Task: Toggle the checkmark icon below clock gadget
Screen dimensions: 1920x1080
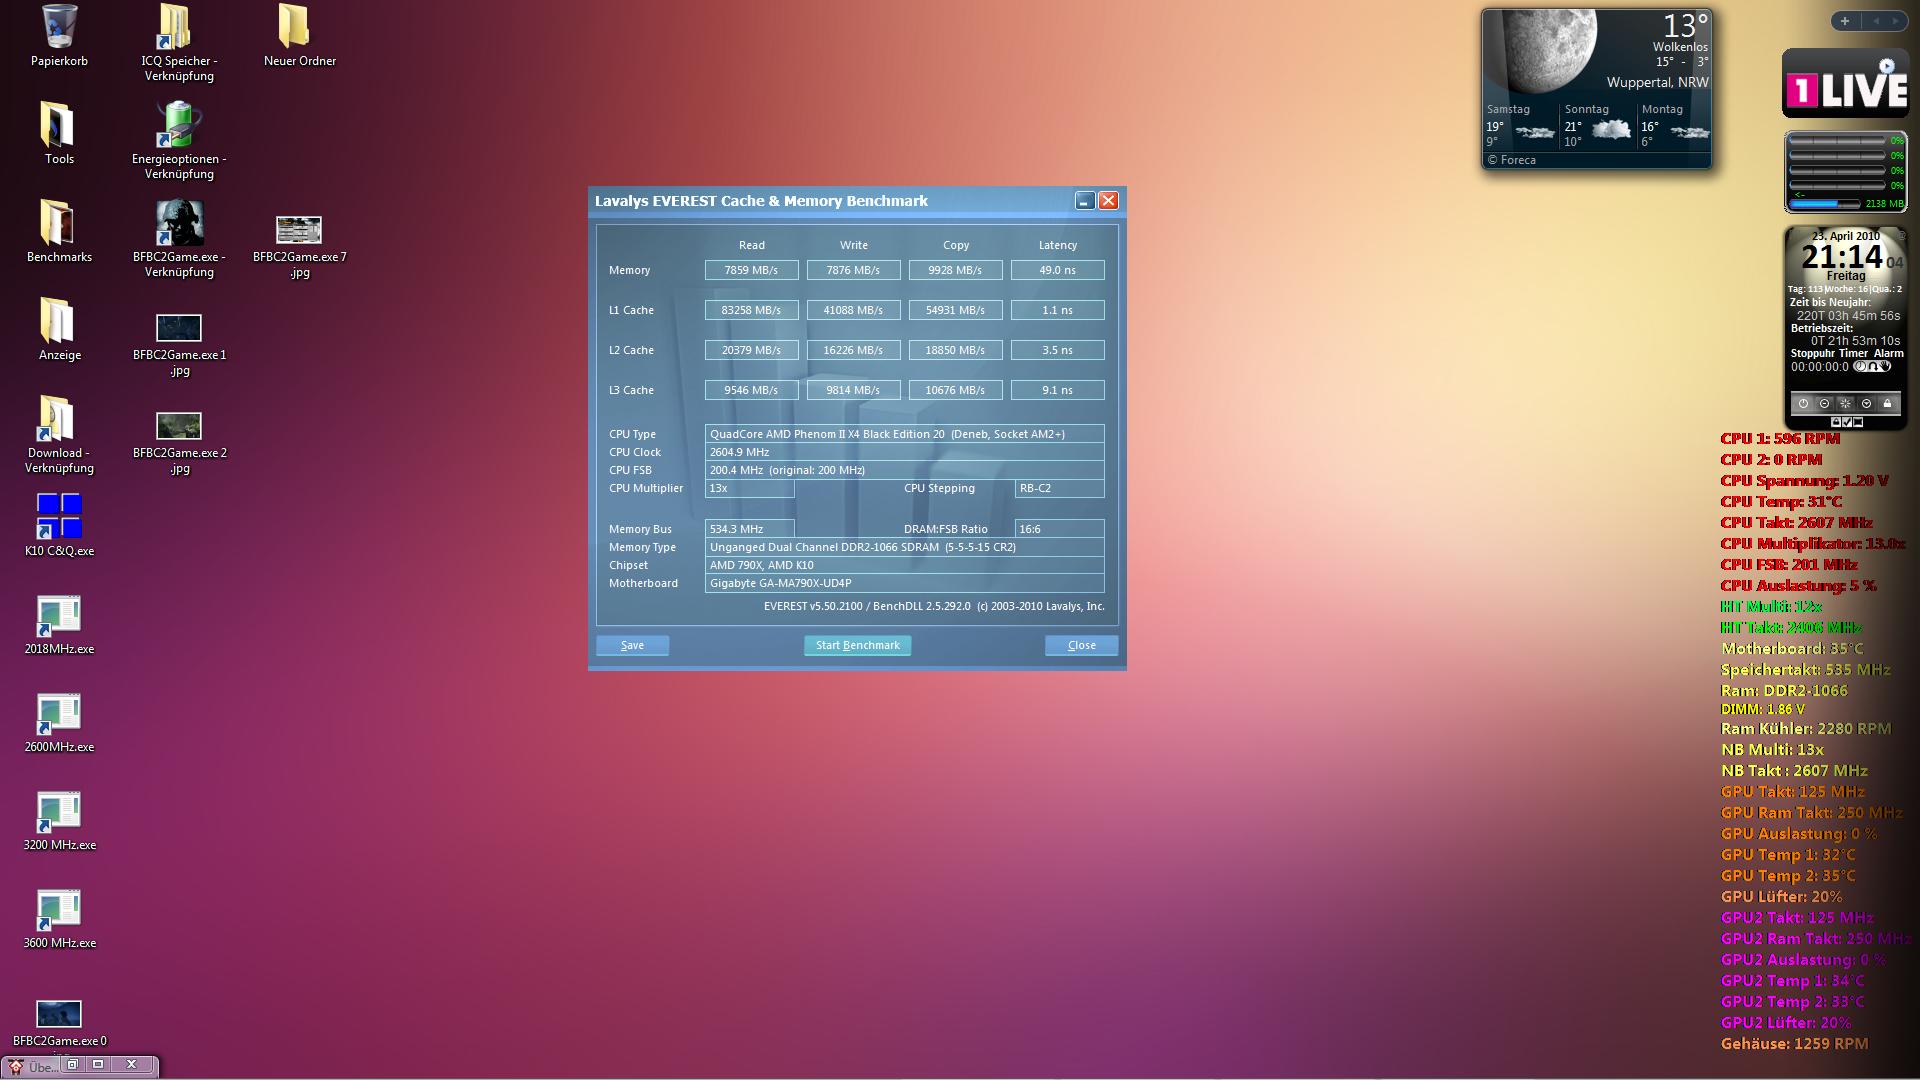Action: tap(1847, 422)
